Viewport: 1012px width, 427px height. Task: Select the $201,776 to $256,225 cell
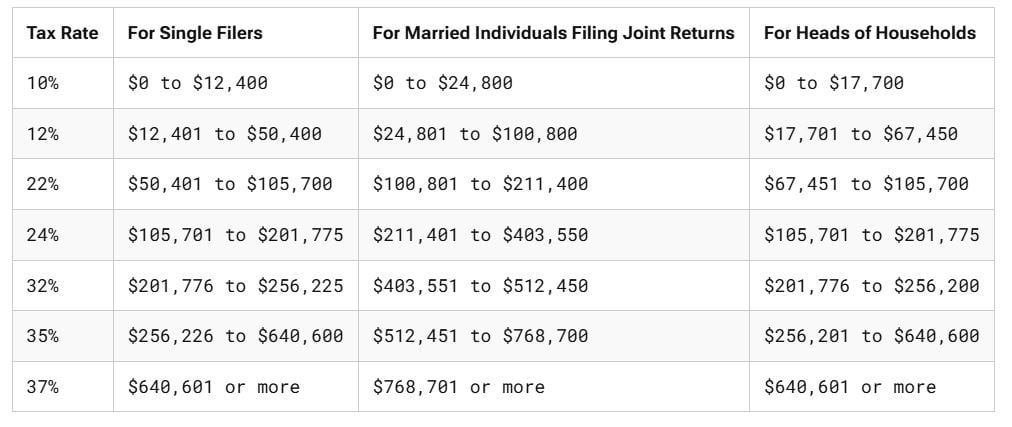pyautogui.click(x=235, y=286)
